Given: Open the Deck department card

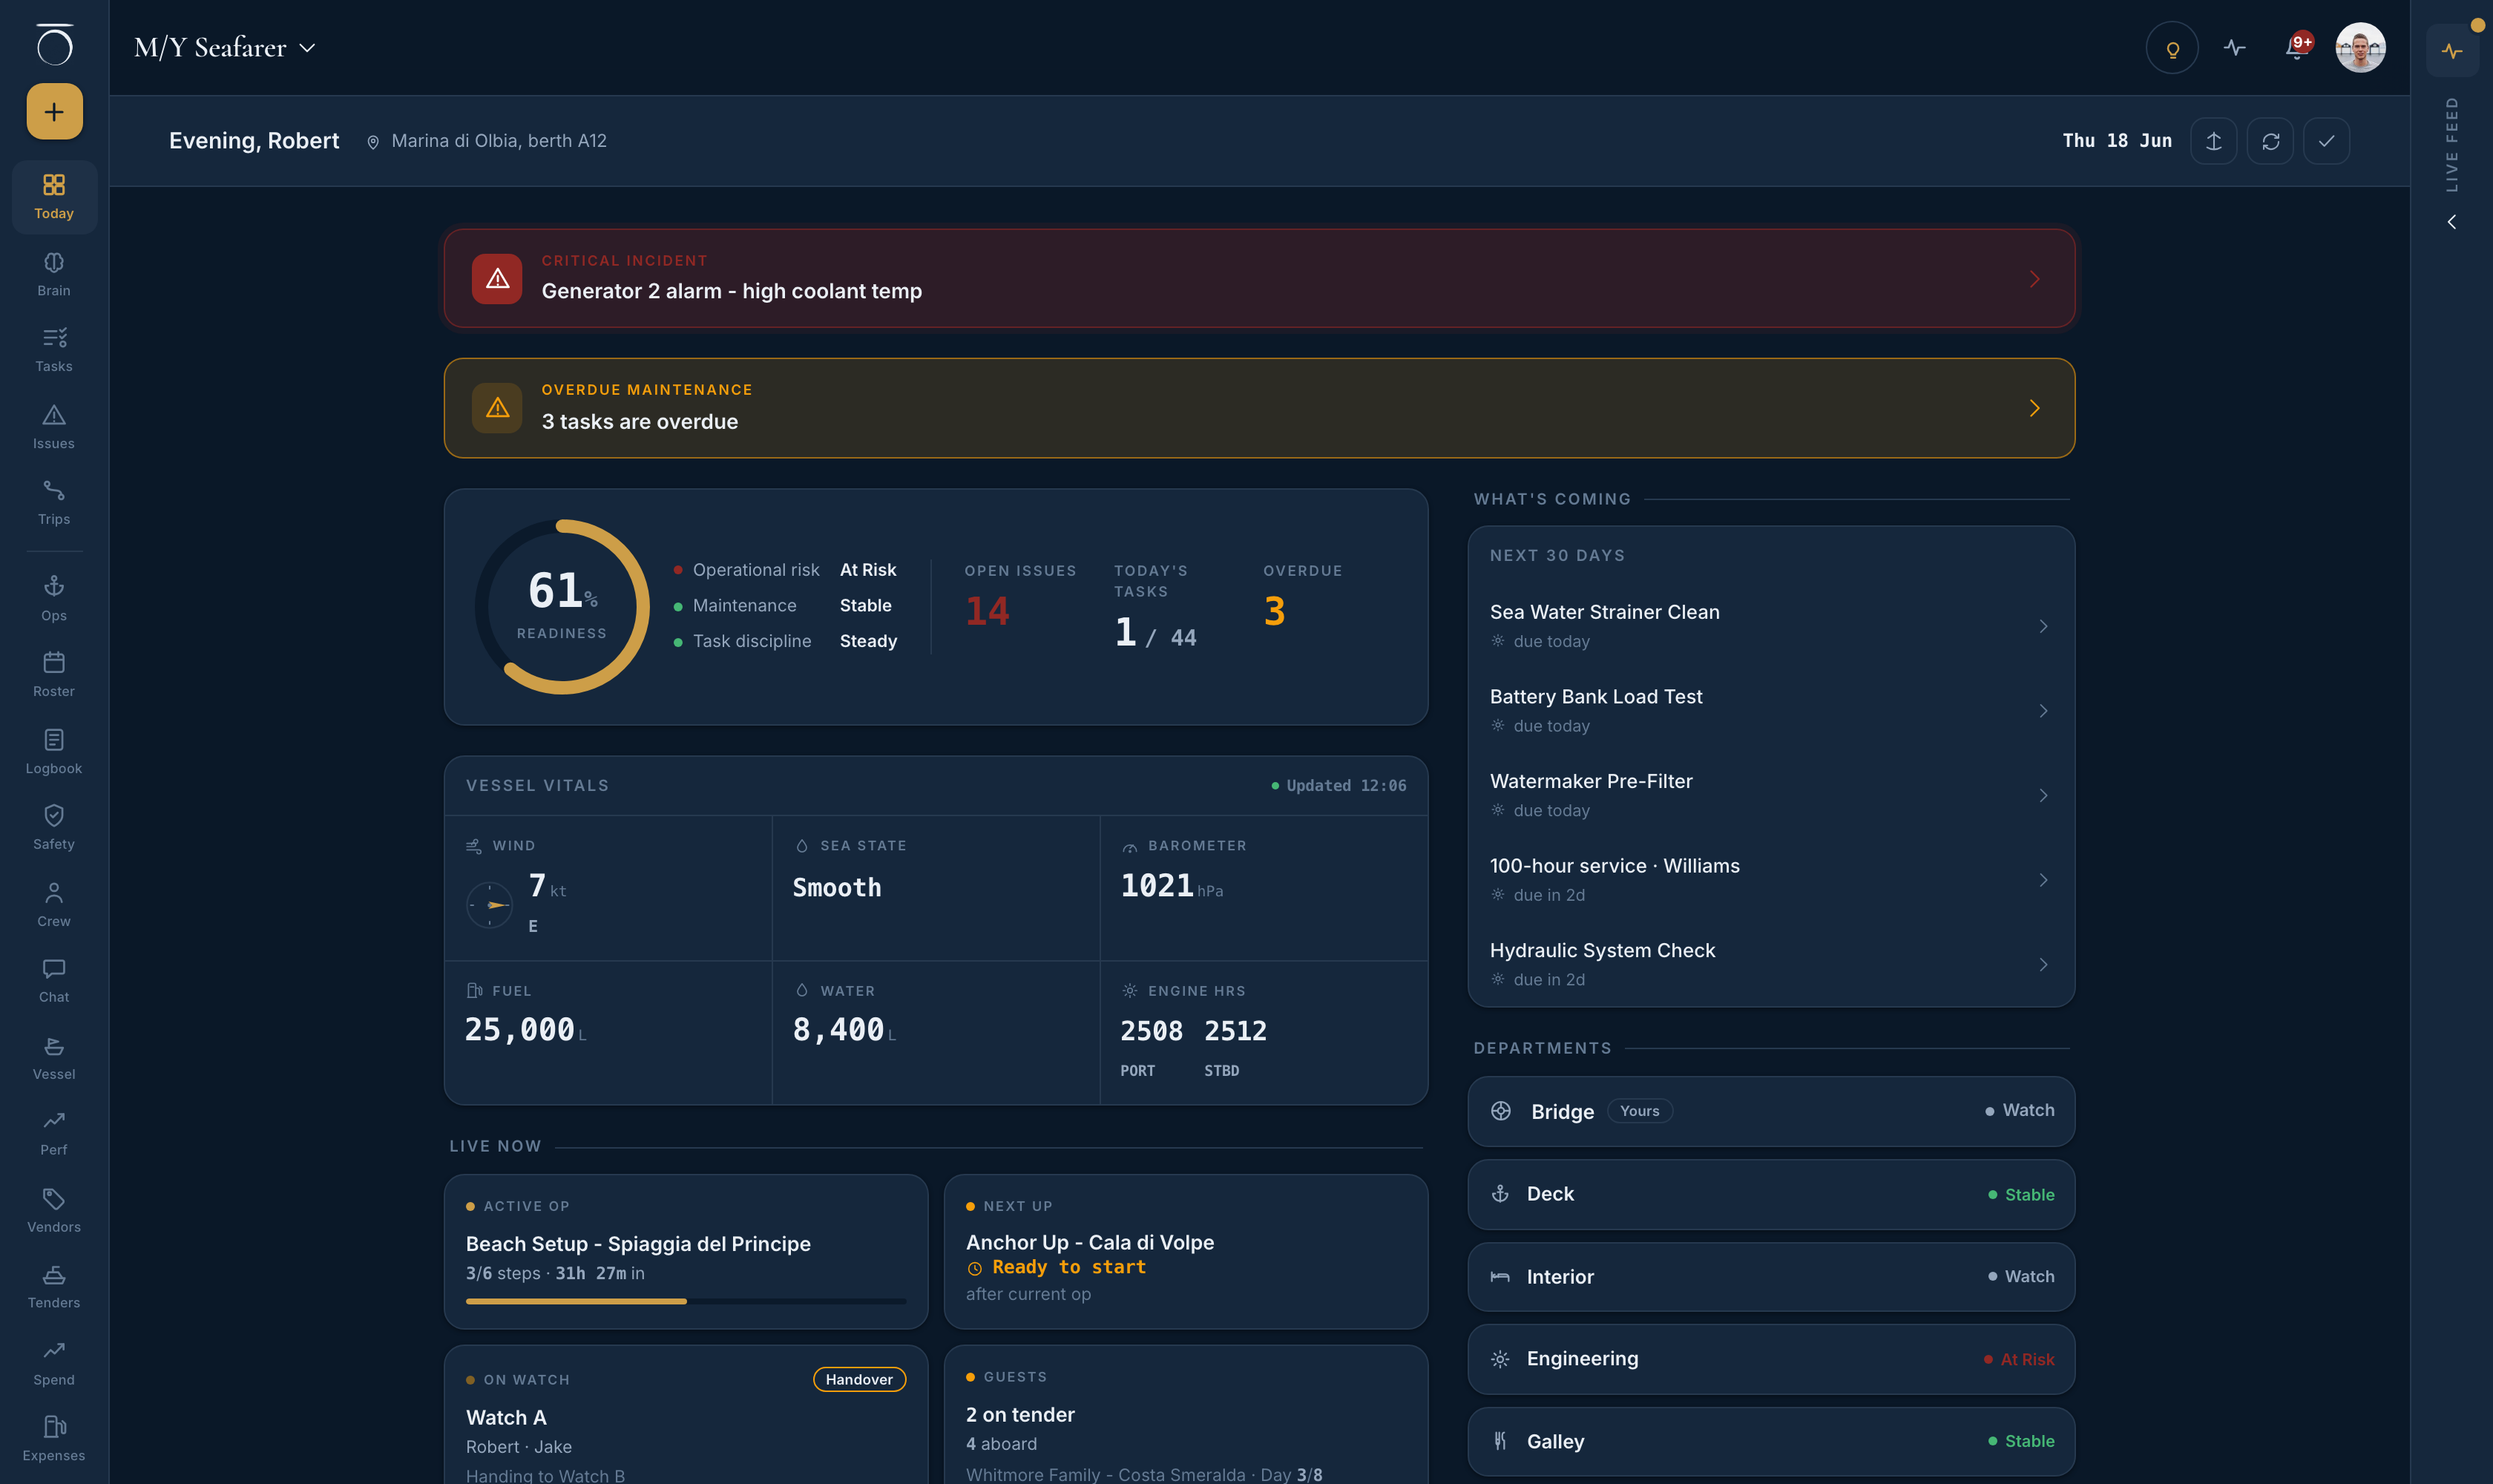Looking at the screenshot, I should click(x=1770, y=1194).
